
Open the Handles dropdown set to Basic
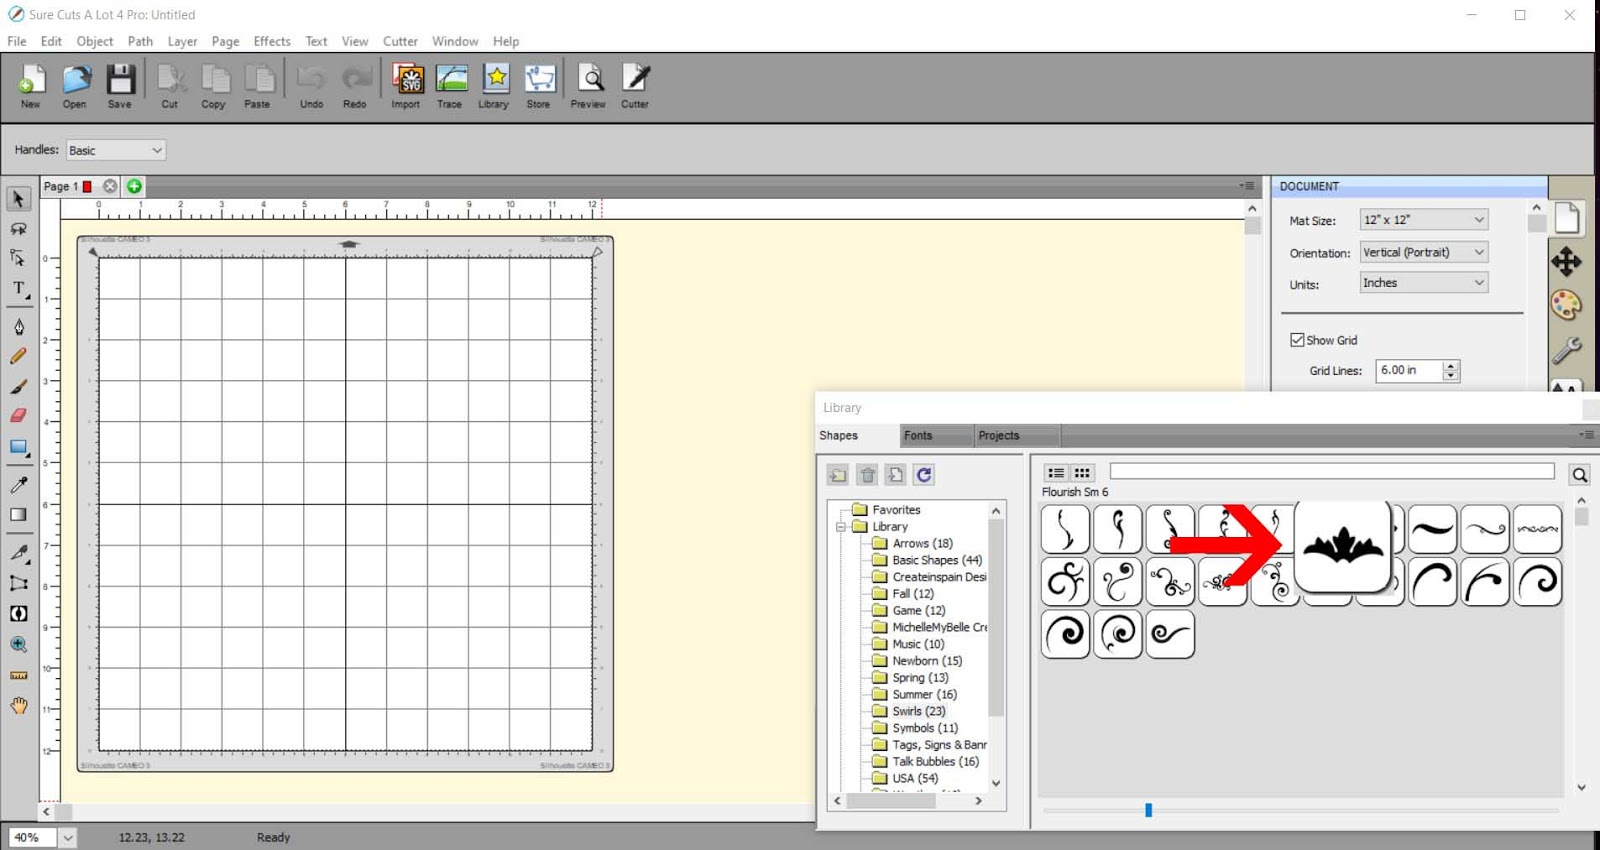116,150
